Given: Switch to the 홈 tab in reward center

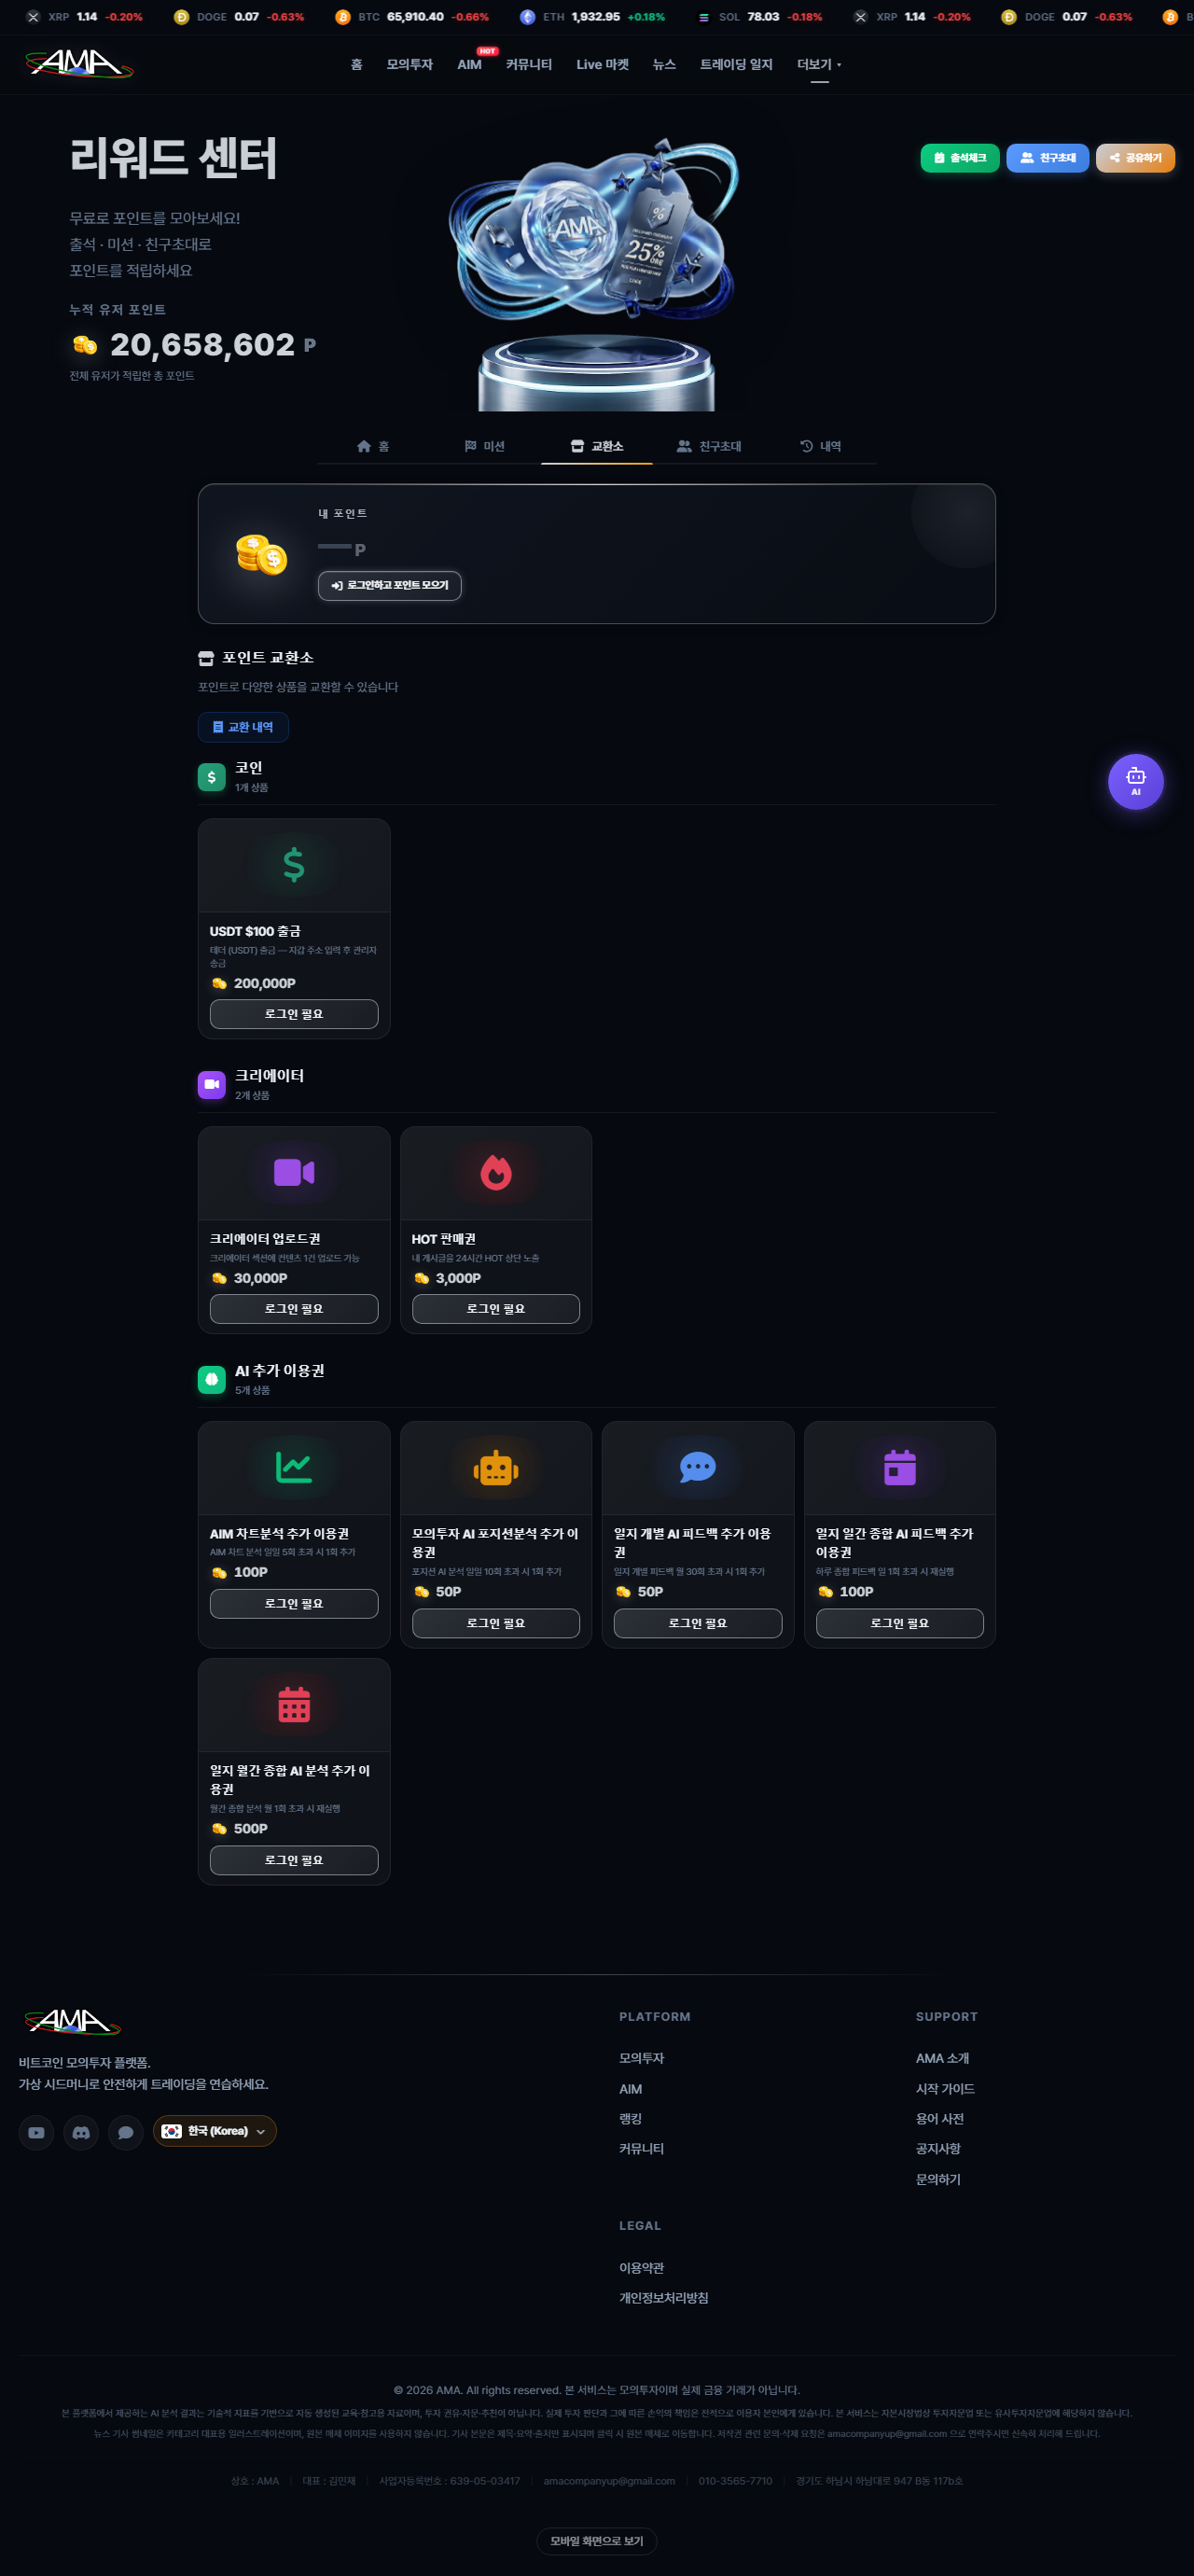Looking at the screenshot, I should pyautogui.click(x=373, y=446).
